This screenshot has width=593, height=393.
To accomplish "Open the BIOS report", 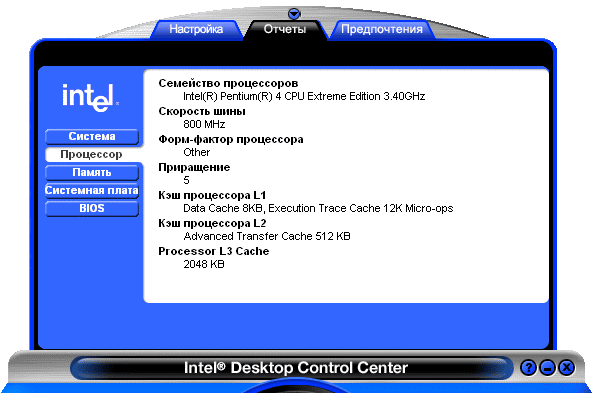I will [x=92, y=208].
